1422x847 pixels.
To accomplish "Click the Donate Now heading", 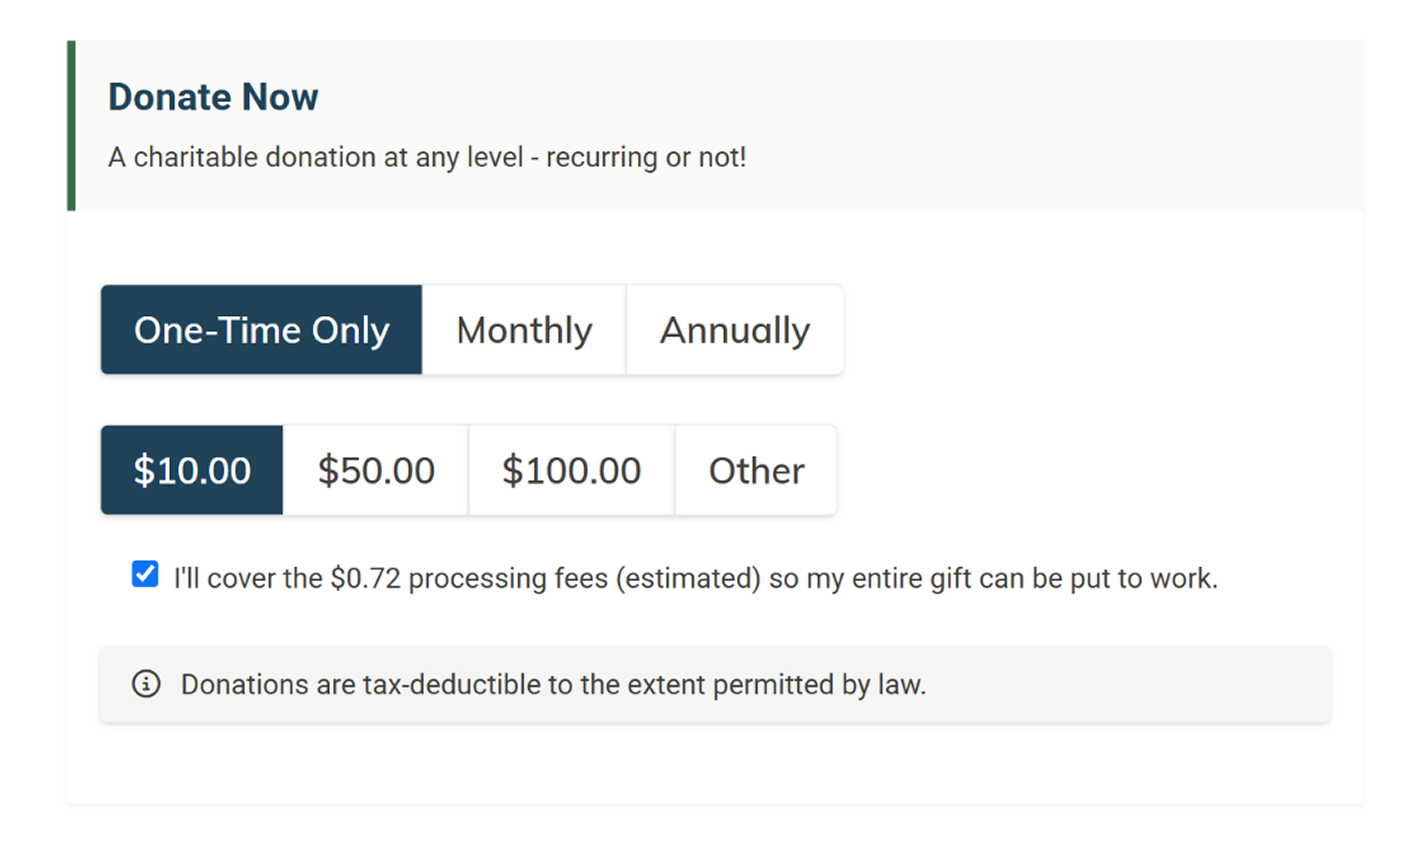I will click(x=213, y=97).
